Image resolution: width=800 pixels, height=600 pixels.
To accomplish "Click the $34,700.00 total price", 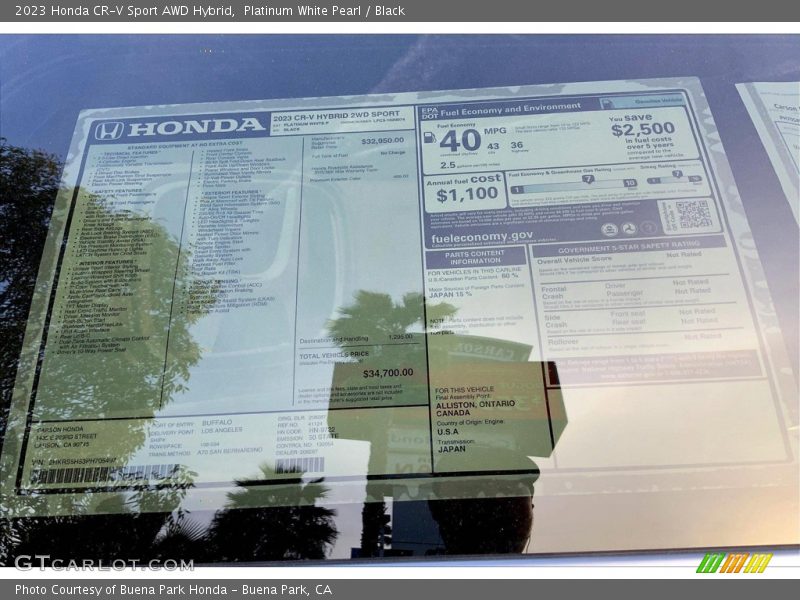I will pos(388,373).
